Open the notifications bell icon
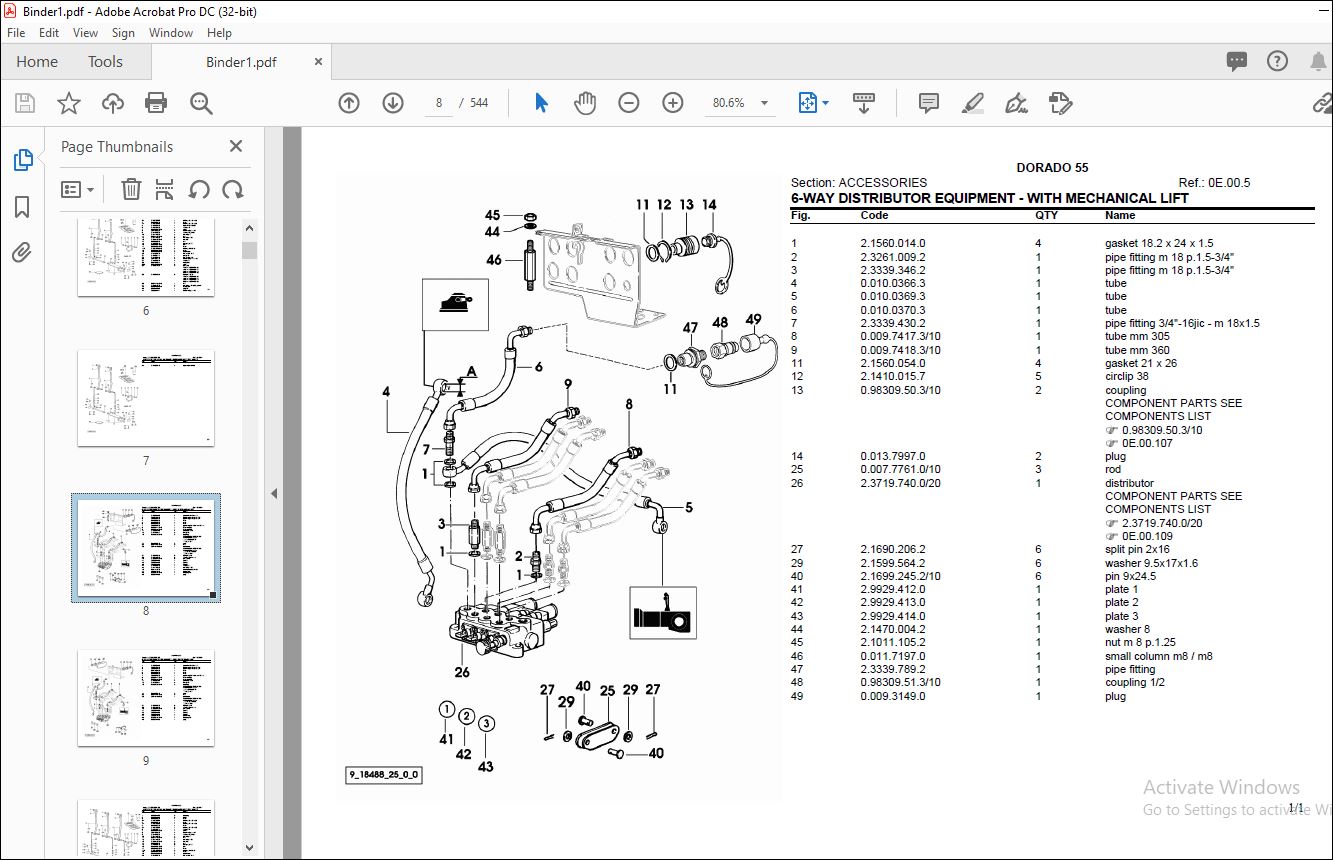The height and width of the screenshot is (860, 1333). click(x=1319, y=61)
